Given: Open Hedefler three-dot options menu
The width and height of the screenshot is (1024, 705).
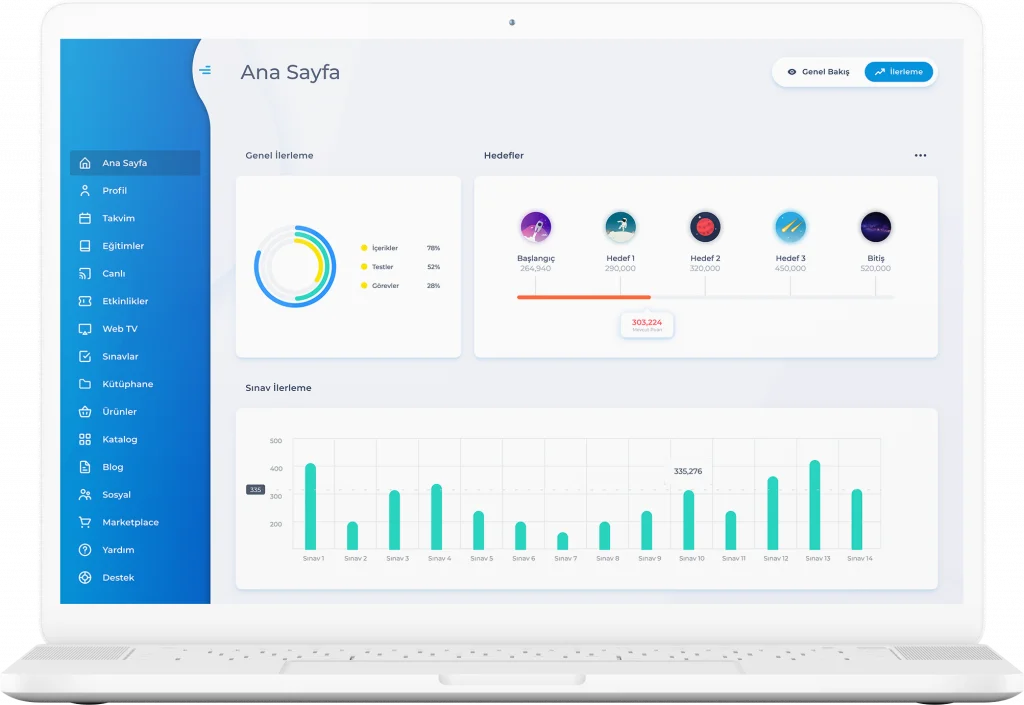Looking at the screenshot, I should (x=920, y=156).
